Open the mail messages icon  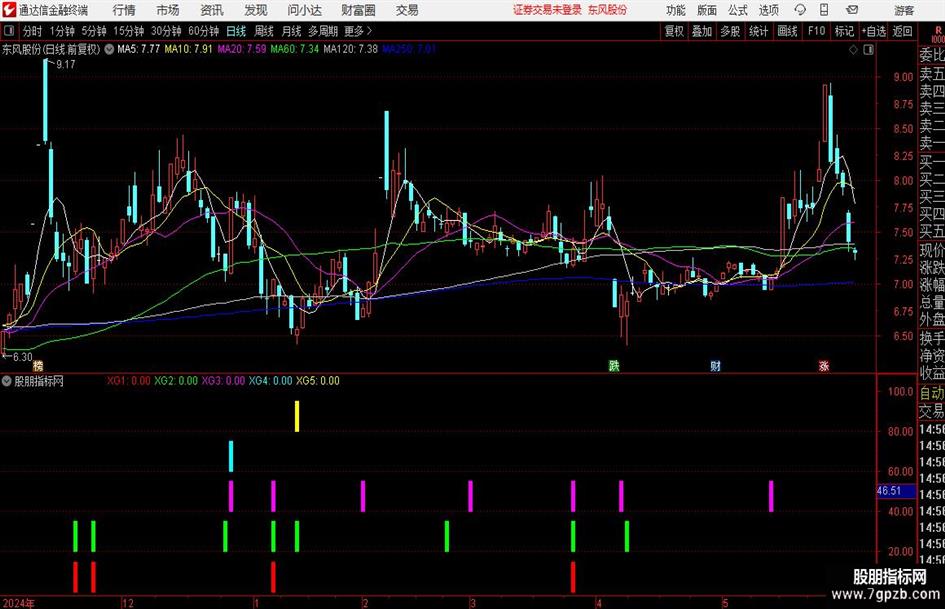[852, 10]
